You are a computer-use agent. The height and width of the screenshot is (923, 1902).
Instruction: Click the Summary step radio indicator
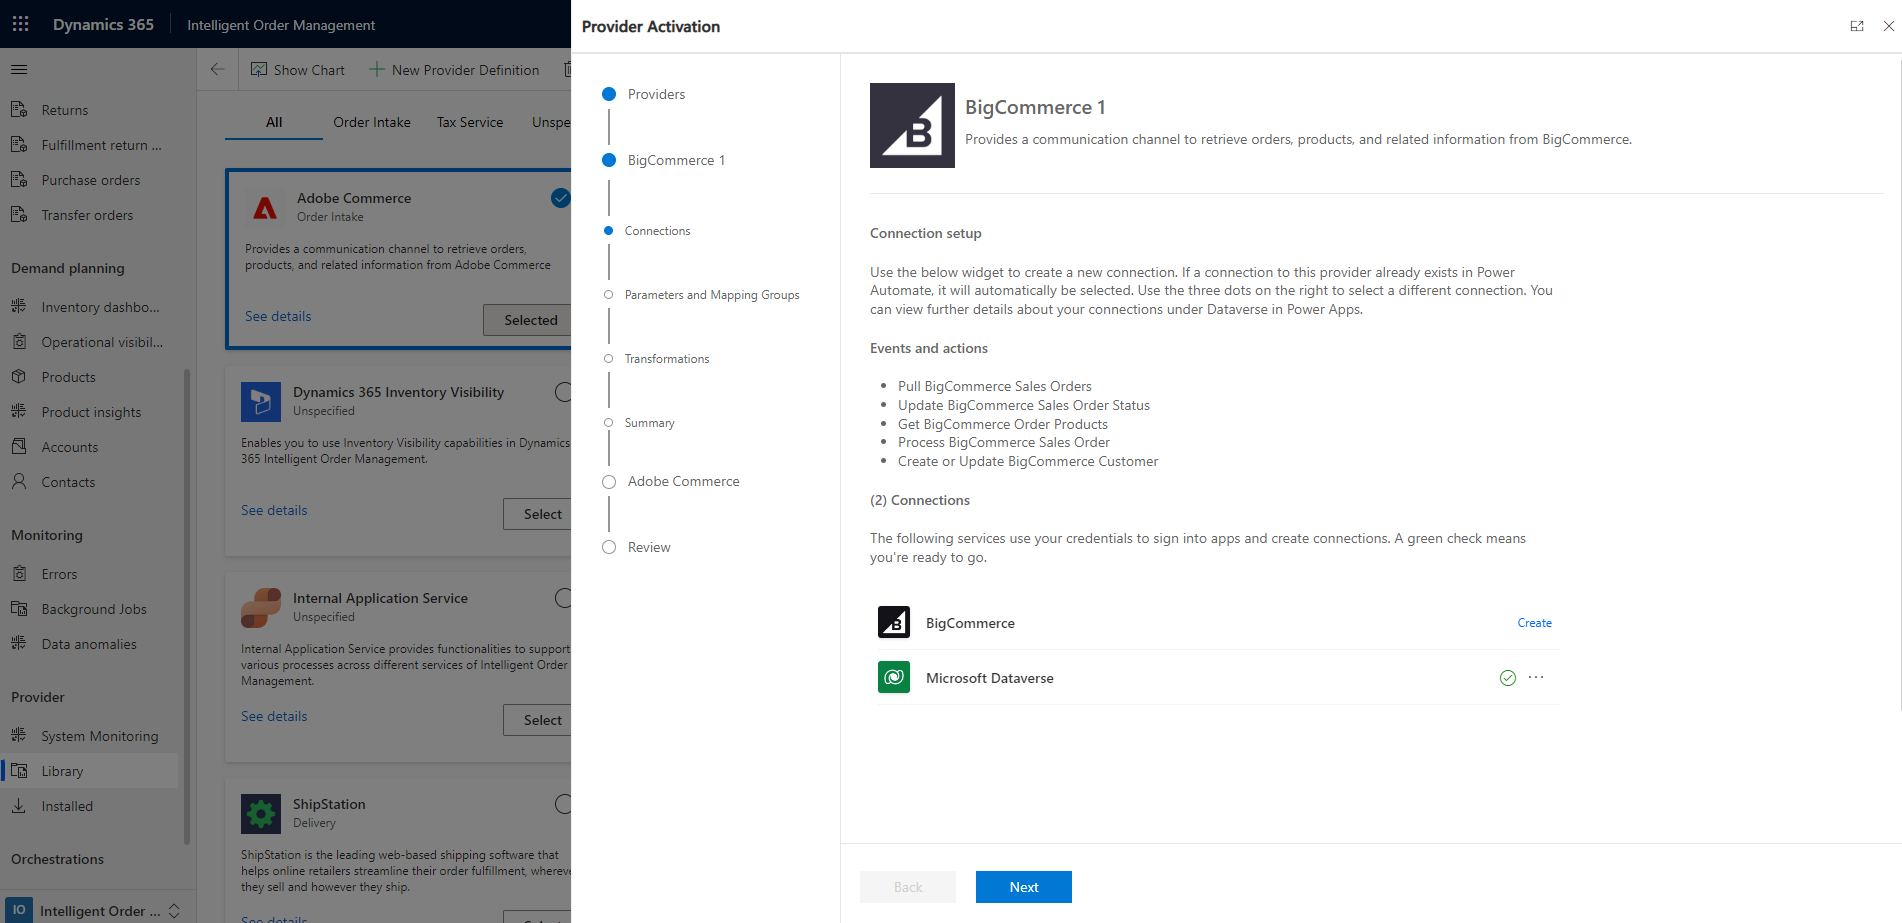click(609, 422)
